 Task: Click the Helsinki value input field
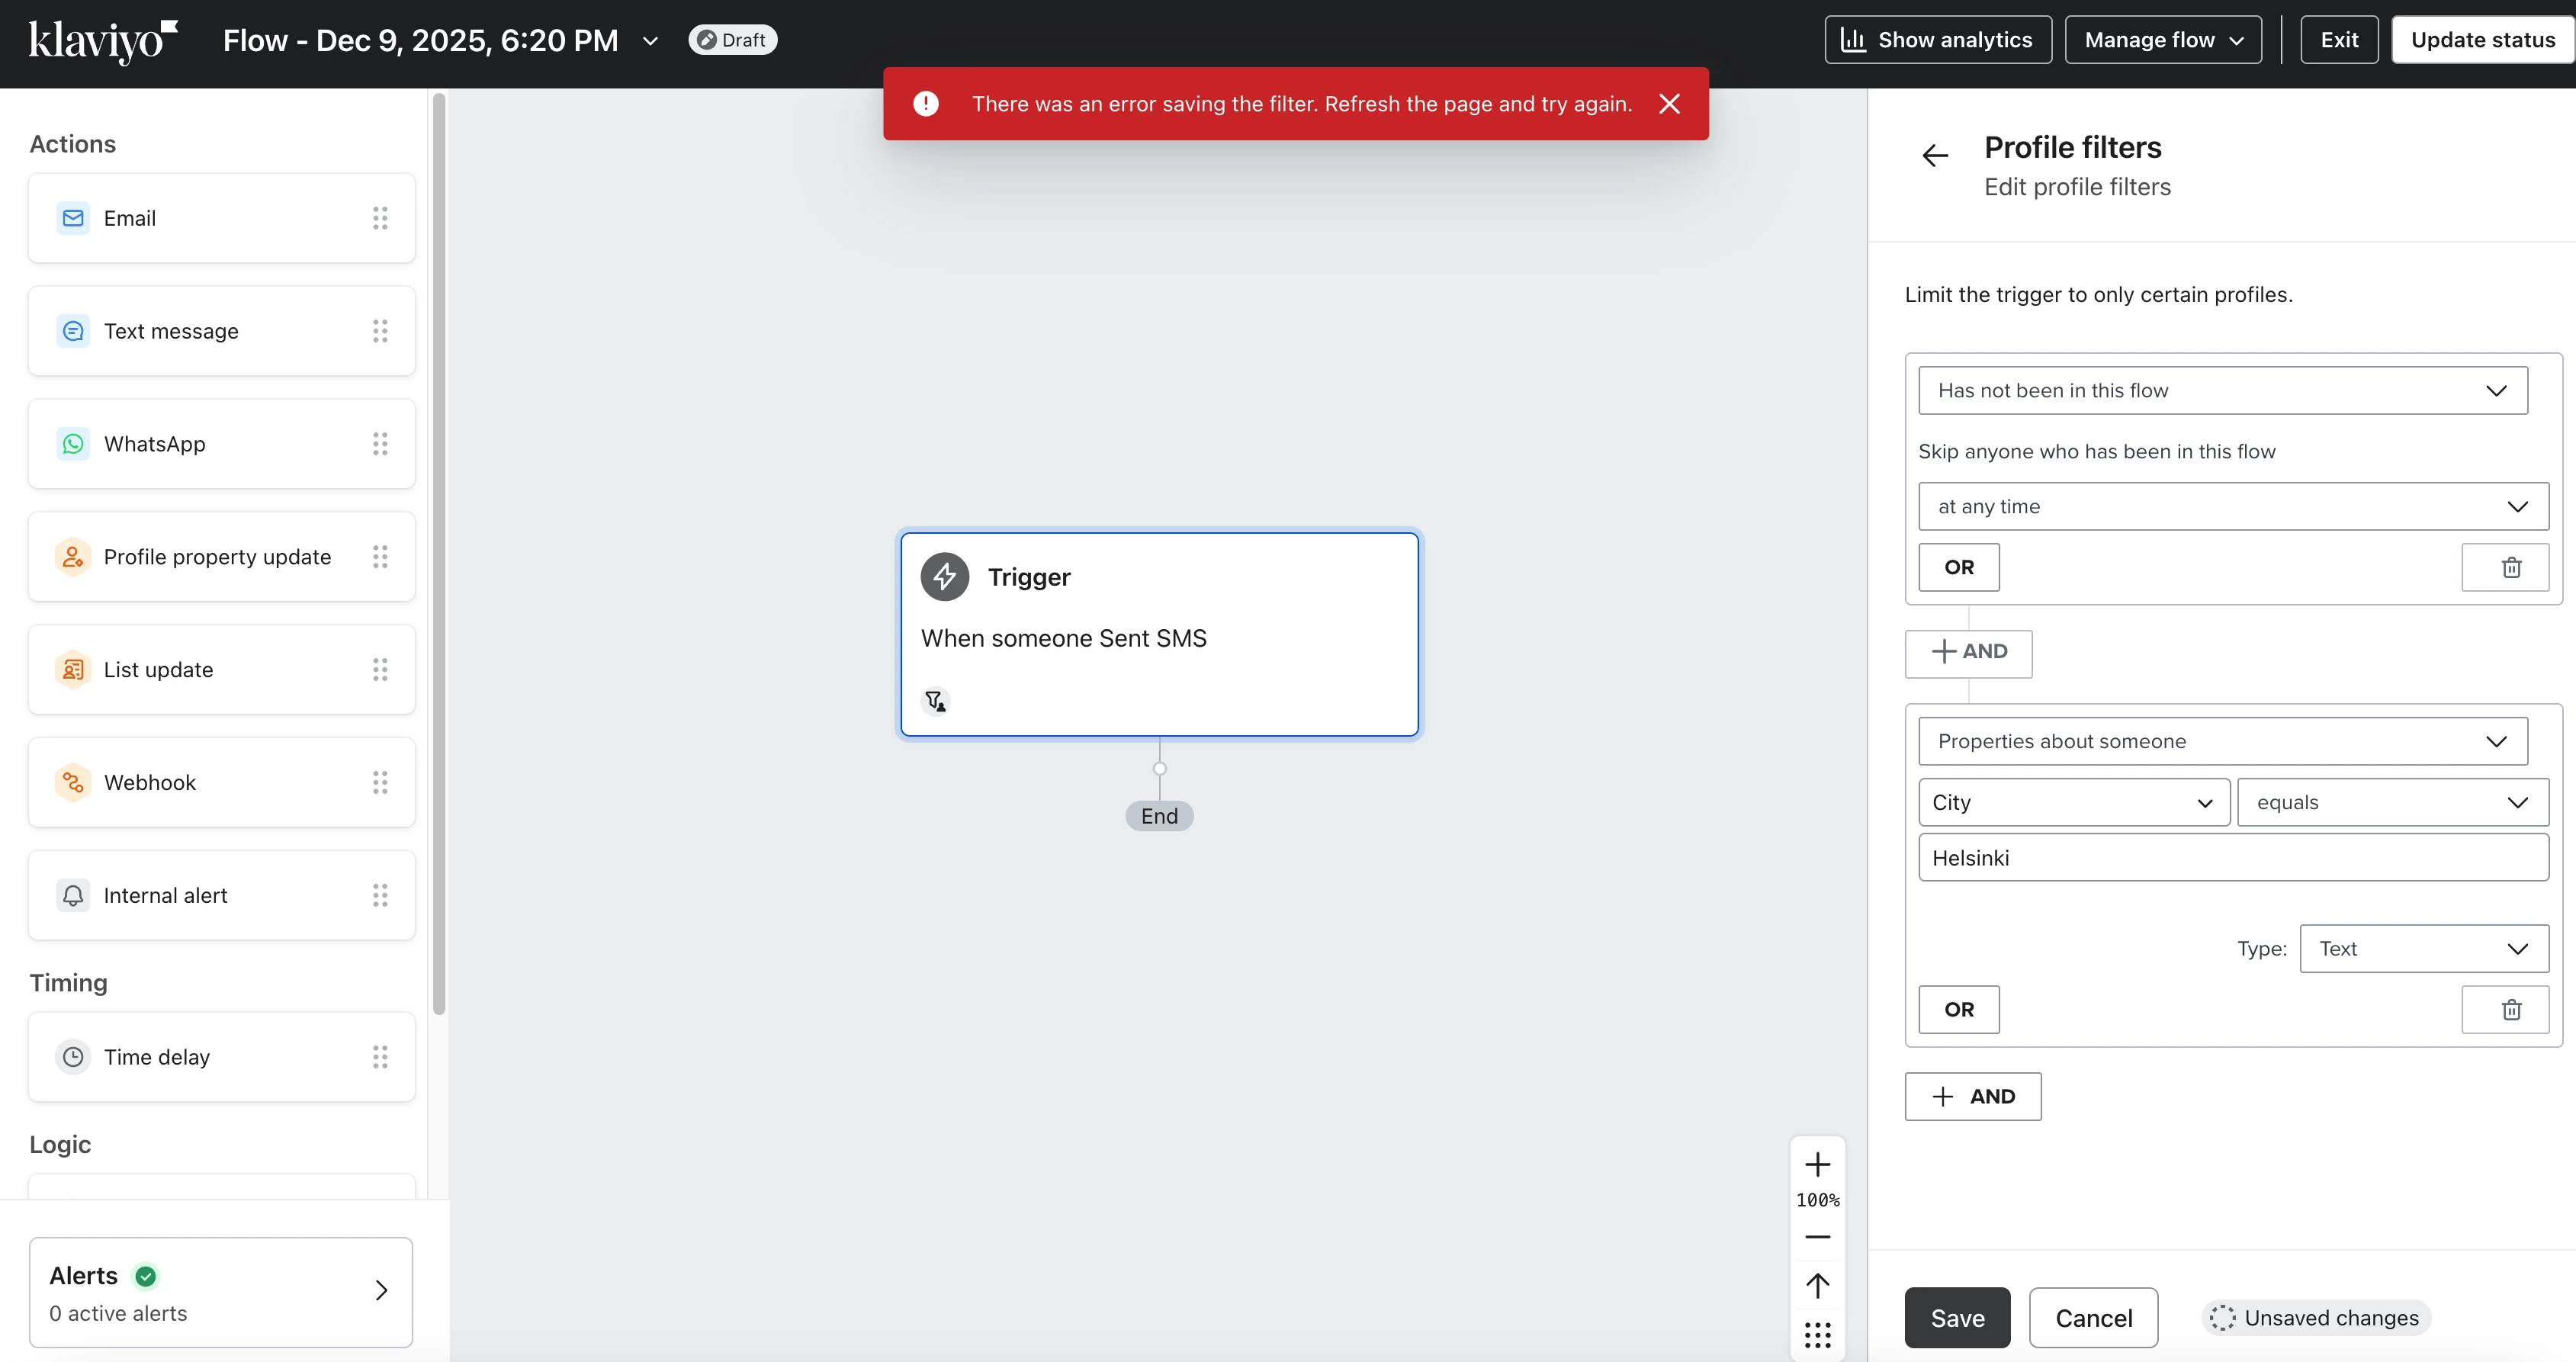(x=2232, y=858)
